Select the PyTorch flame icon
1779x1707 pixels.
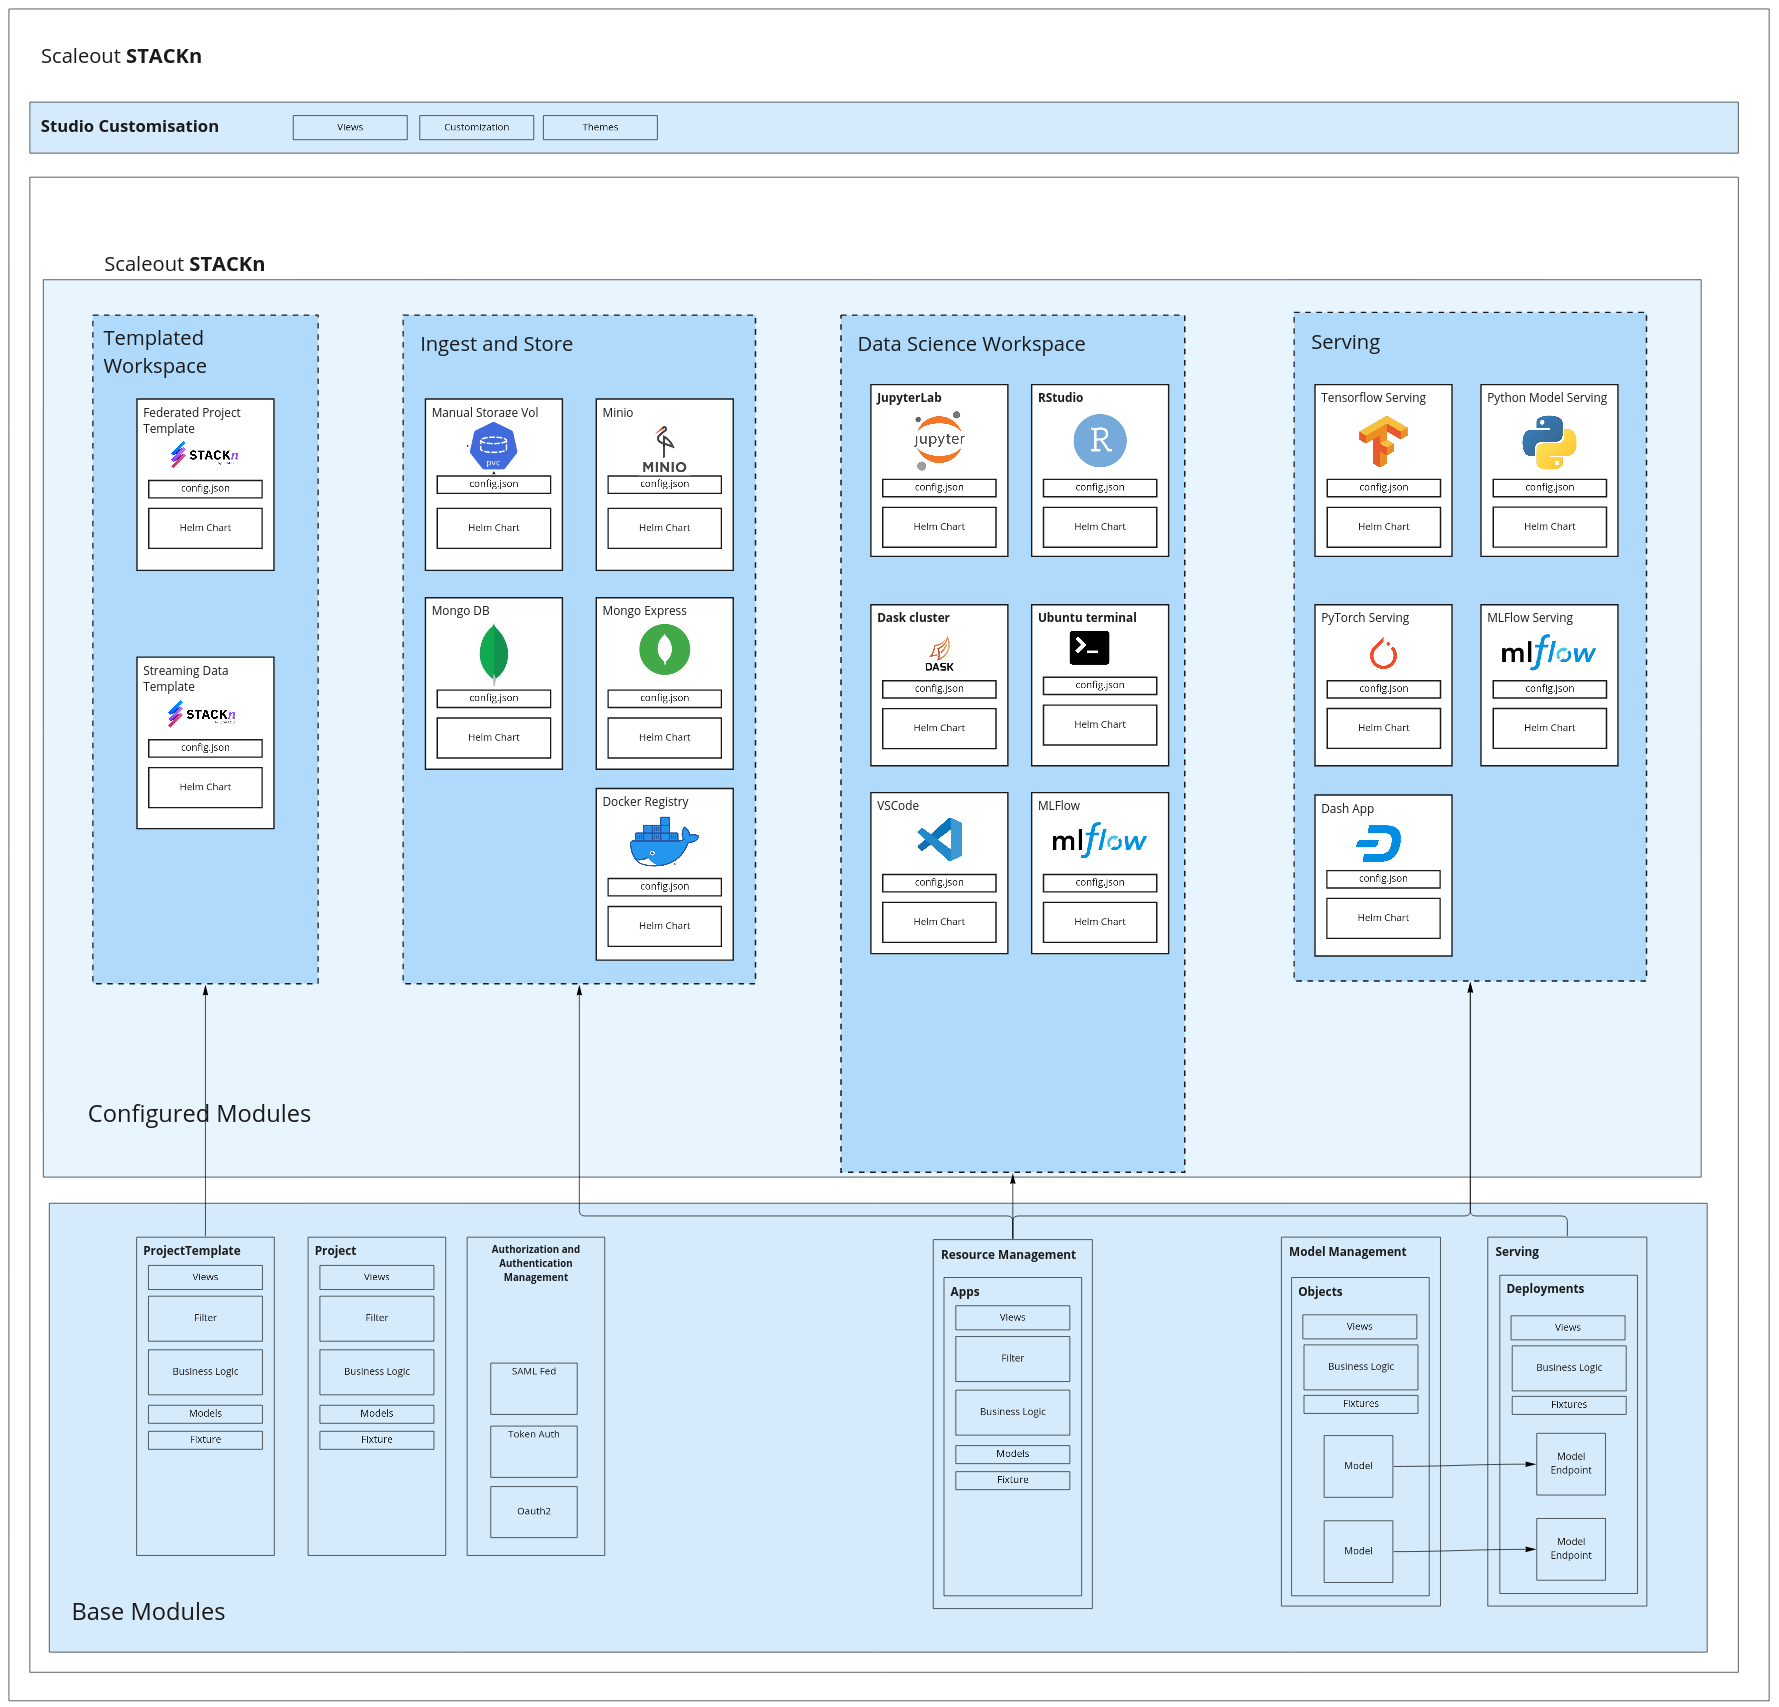click(x=1383, y=653)
